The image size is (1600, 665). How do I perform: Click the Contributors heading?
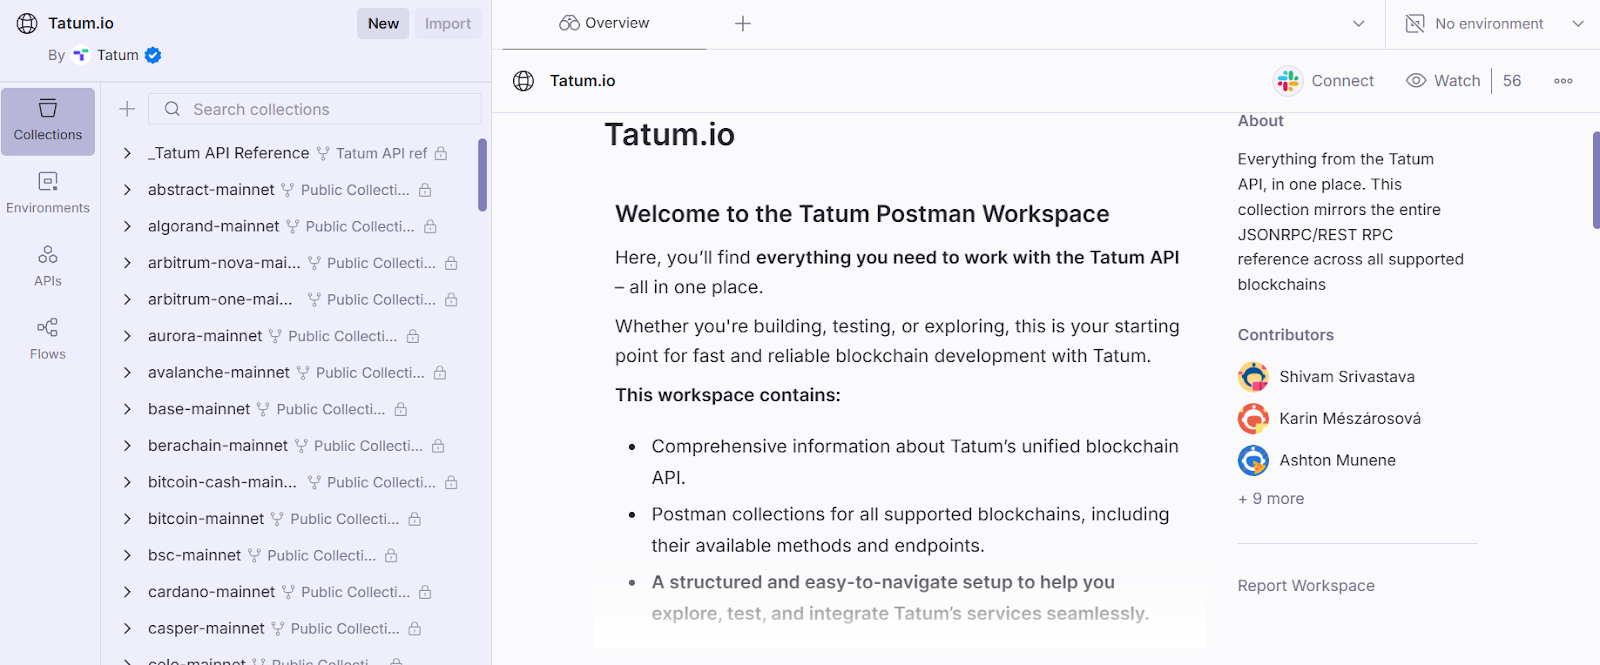tap(1285, 335)
